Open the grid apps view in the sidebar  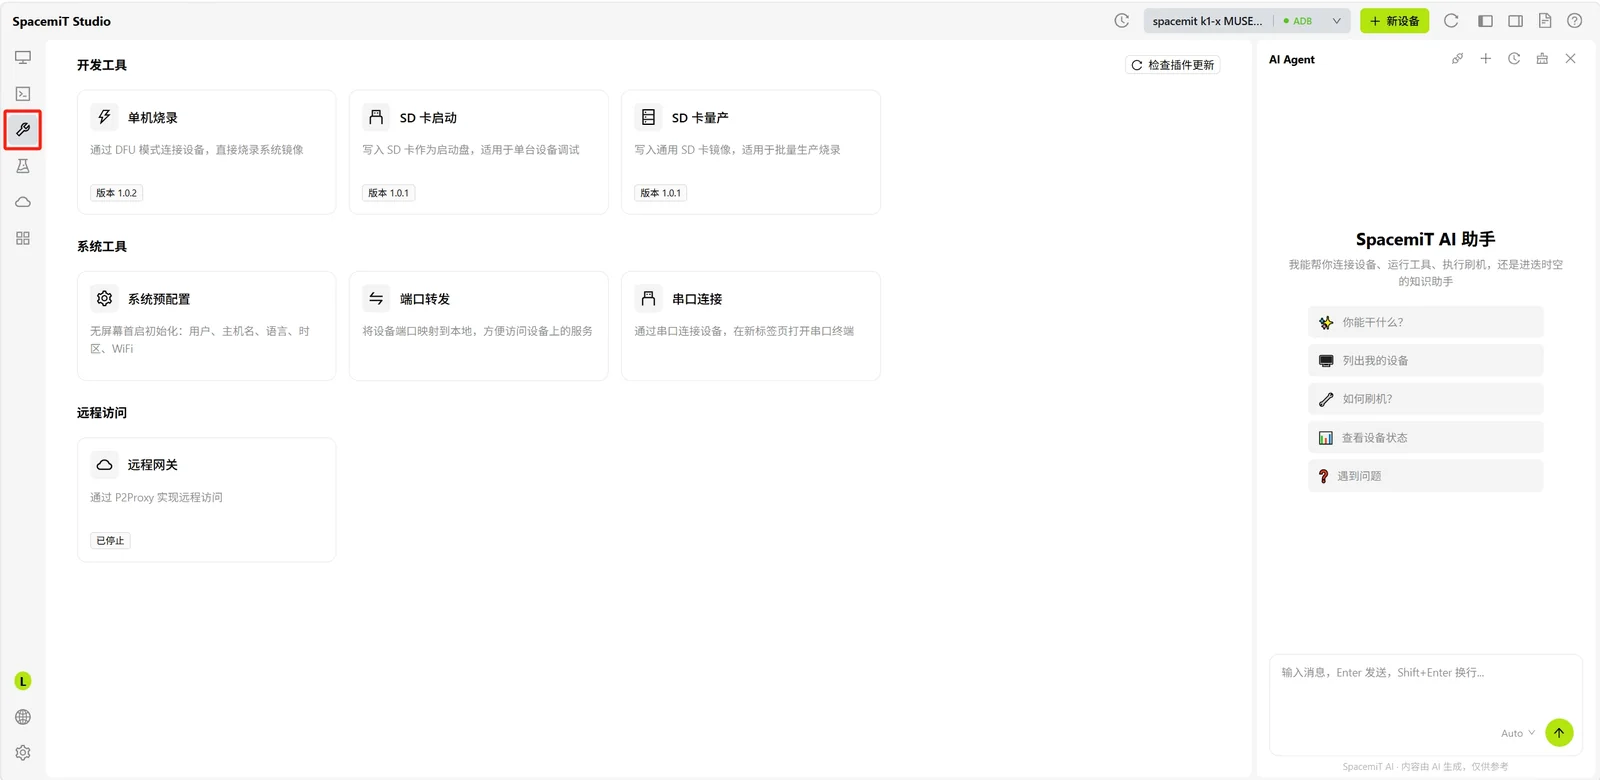point(23,238)
